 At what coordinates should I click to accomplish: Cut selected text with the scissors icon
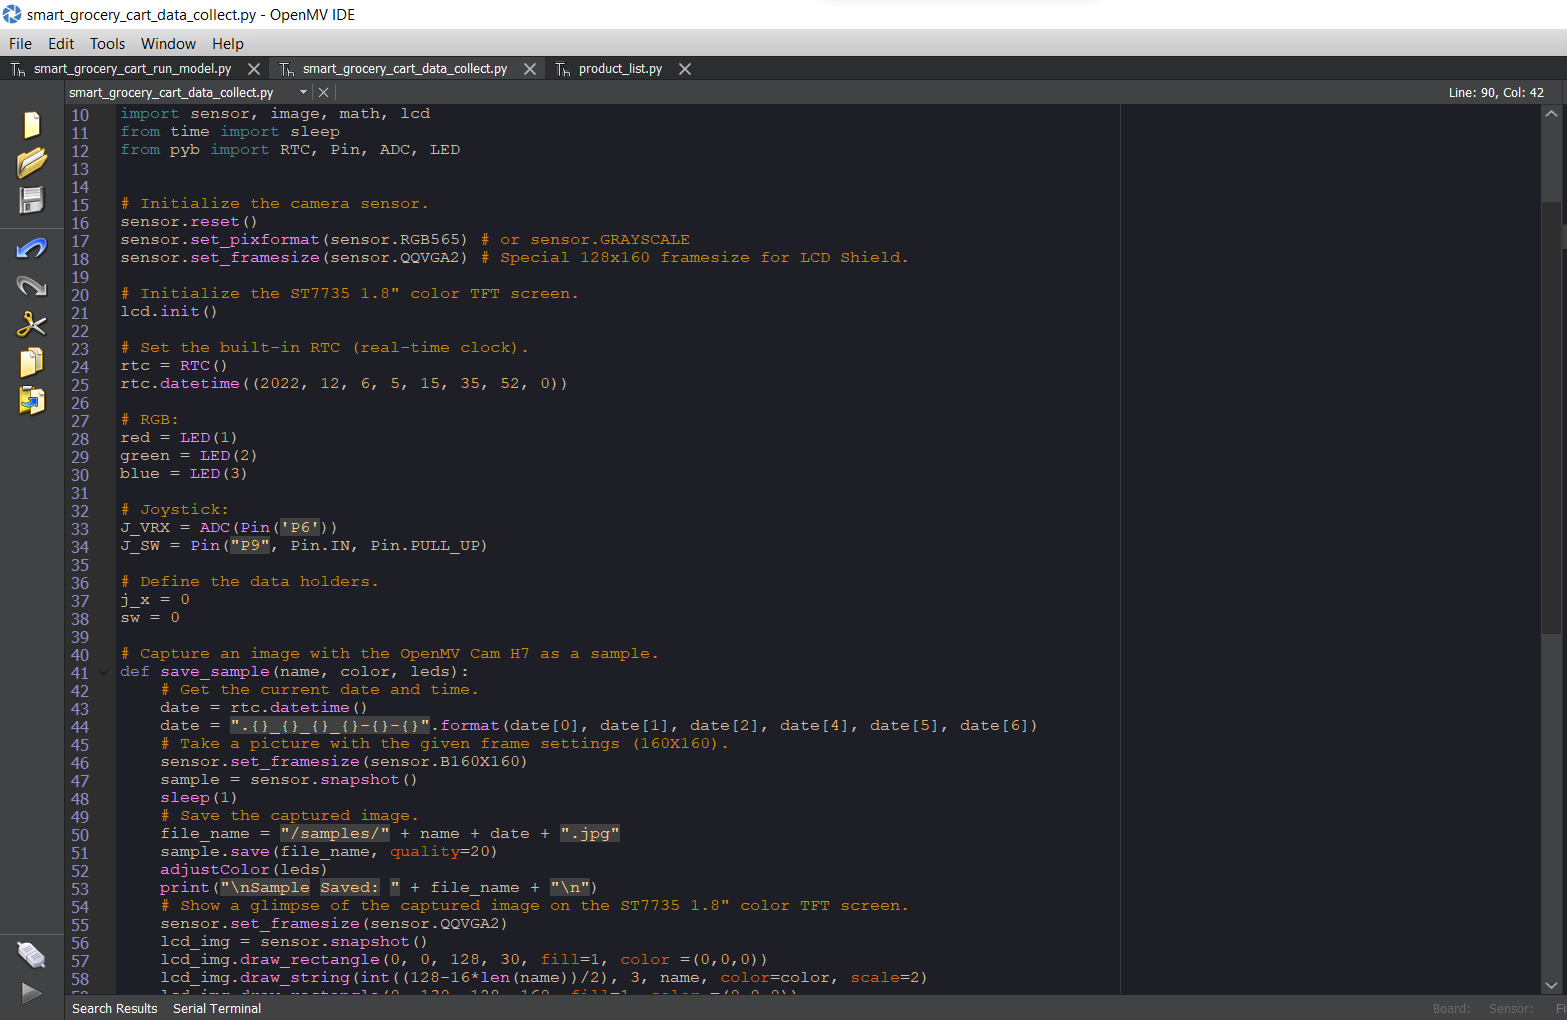click(30, 324)
